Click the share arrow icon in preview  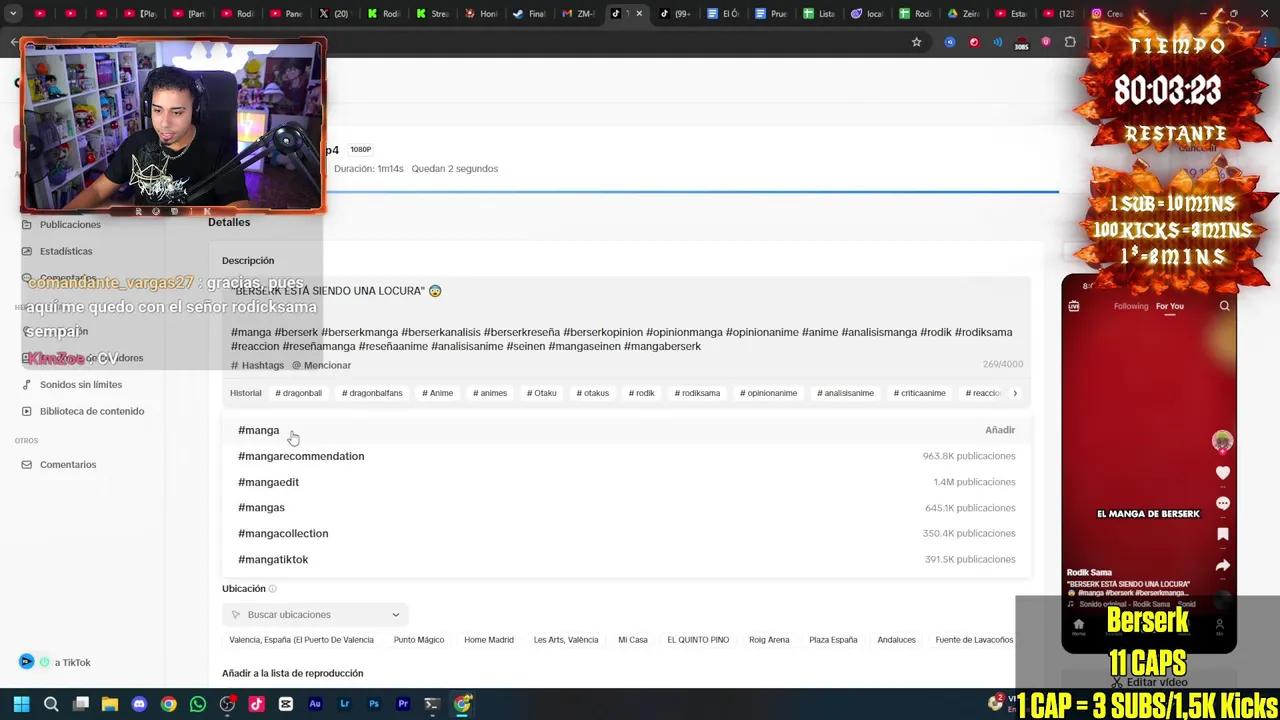[x=1222, y=566]
